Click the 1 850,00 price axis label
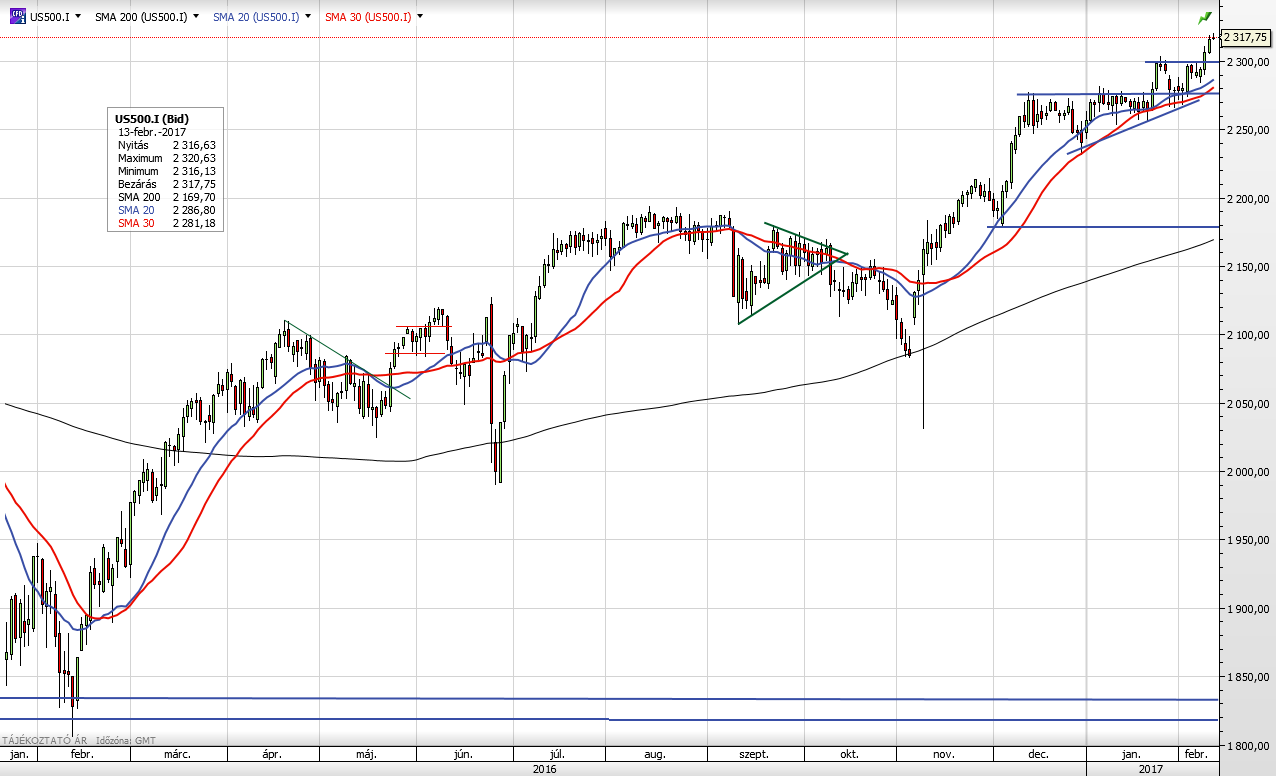The image size is (1276, 776). [x=1249, y=677]
